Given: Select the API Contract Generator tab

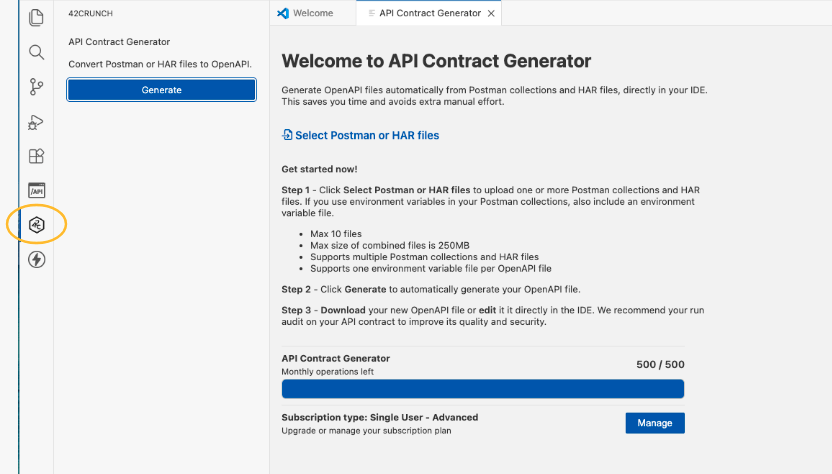Looking at the screenshot, I should click(x=429, y=13).
